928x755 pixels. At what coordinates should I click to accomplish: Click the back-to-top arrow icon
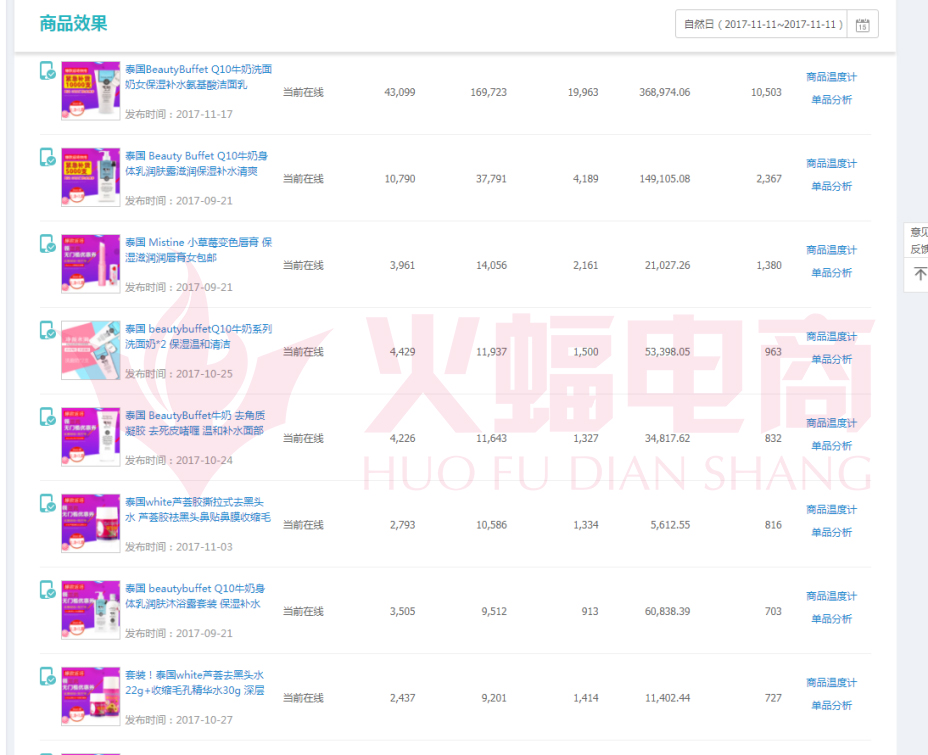[x=920, y=274]
